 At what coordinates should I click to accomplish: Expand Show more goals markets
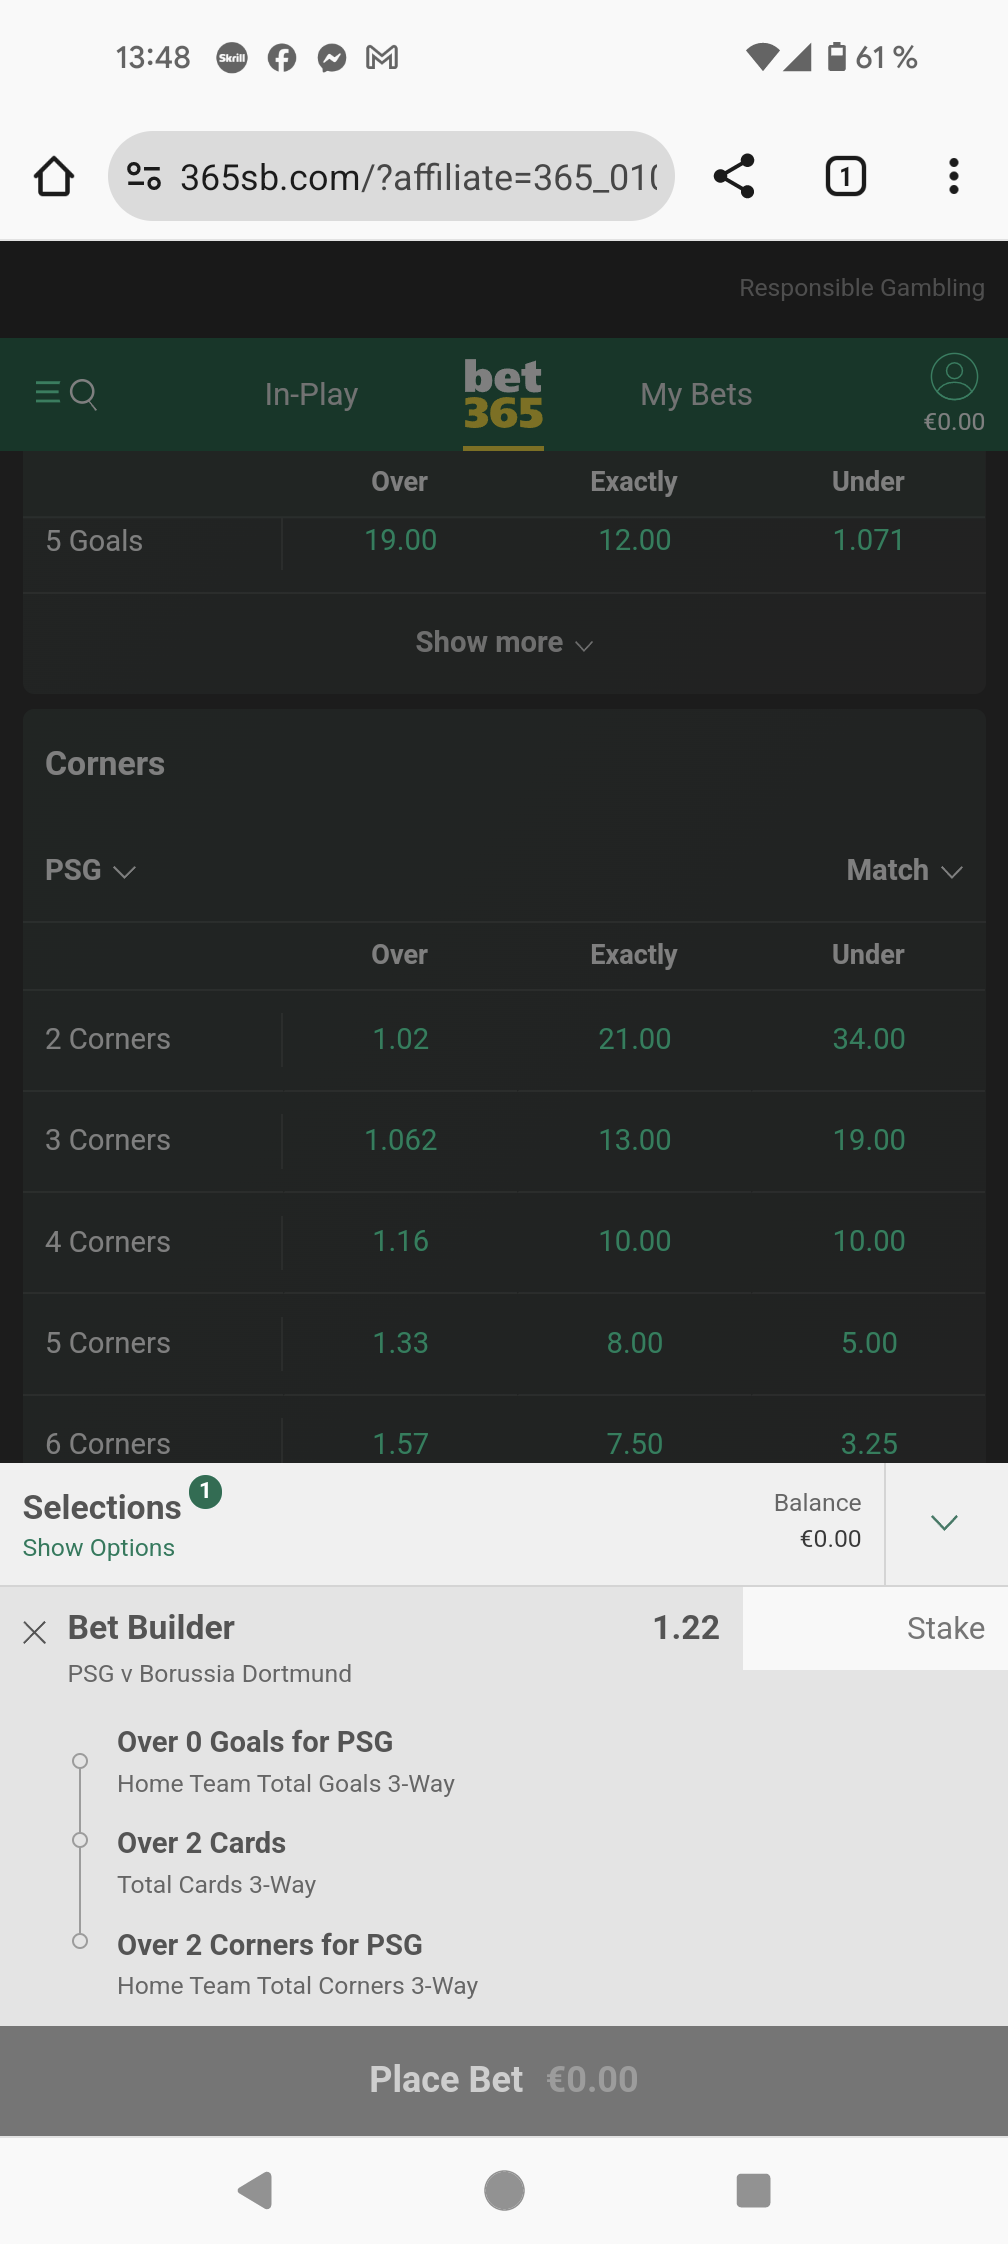[x=504, y=643]
